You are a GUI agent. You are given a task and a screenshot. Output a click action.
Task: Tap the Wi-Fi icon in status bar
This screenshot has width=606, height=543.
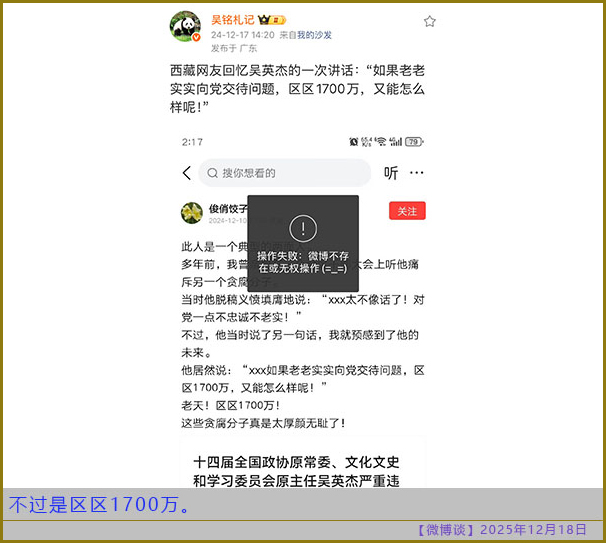pos(381,142)
